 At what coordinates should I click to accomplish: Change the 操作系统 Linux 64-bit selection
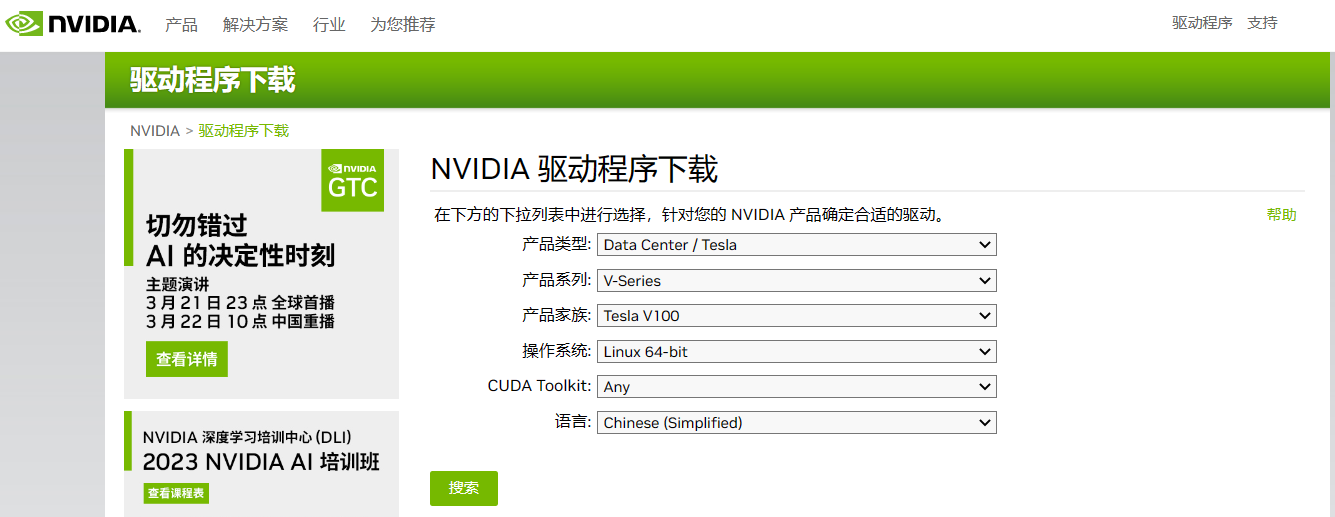[796, 351]
